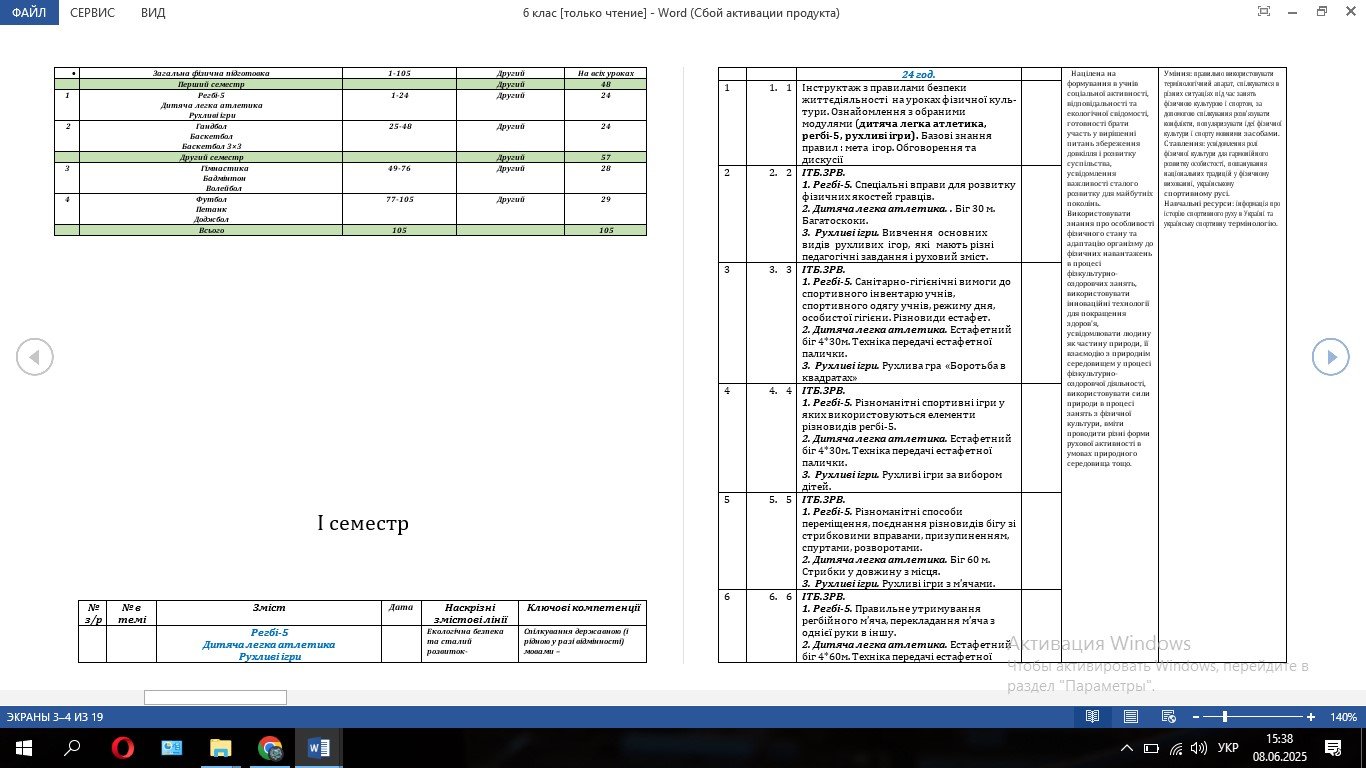1366x768 pixels.
Task: Click the zoom out minus button
Action: click(x=1195, y=717)
